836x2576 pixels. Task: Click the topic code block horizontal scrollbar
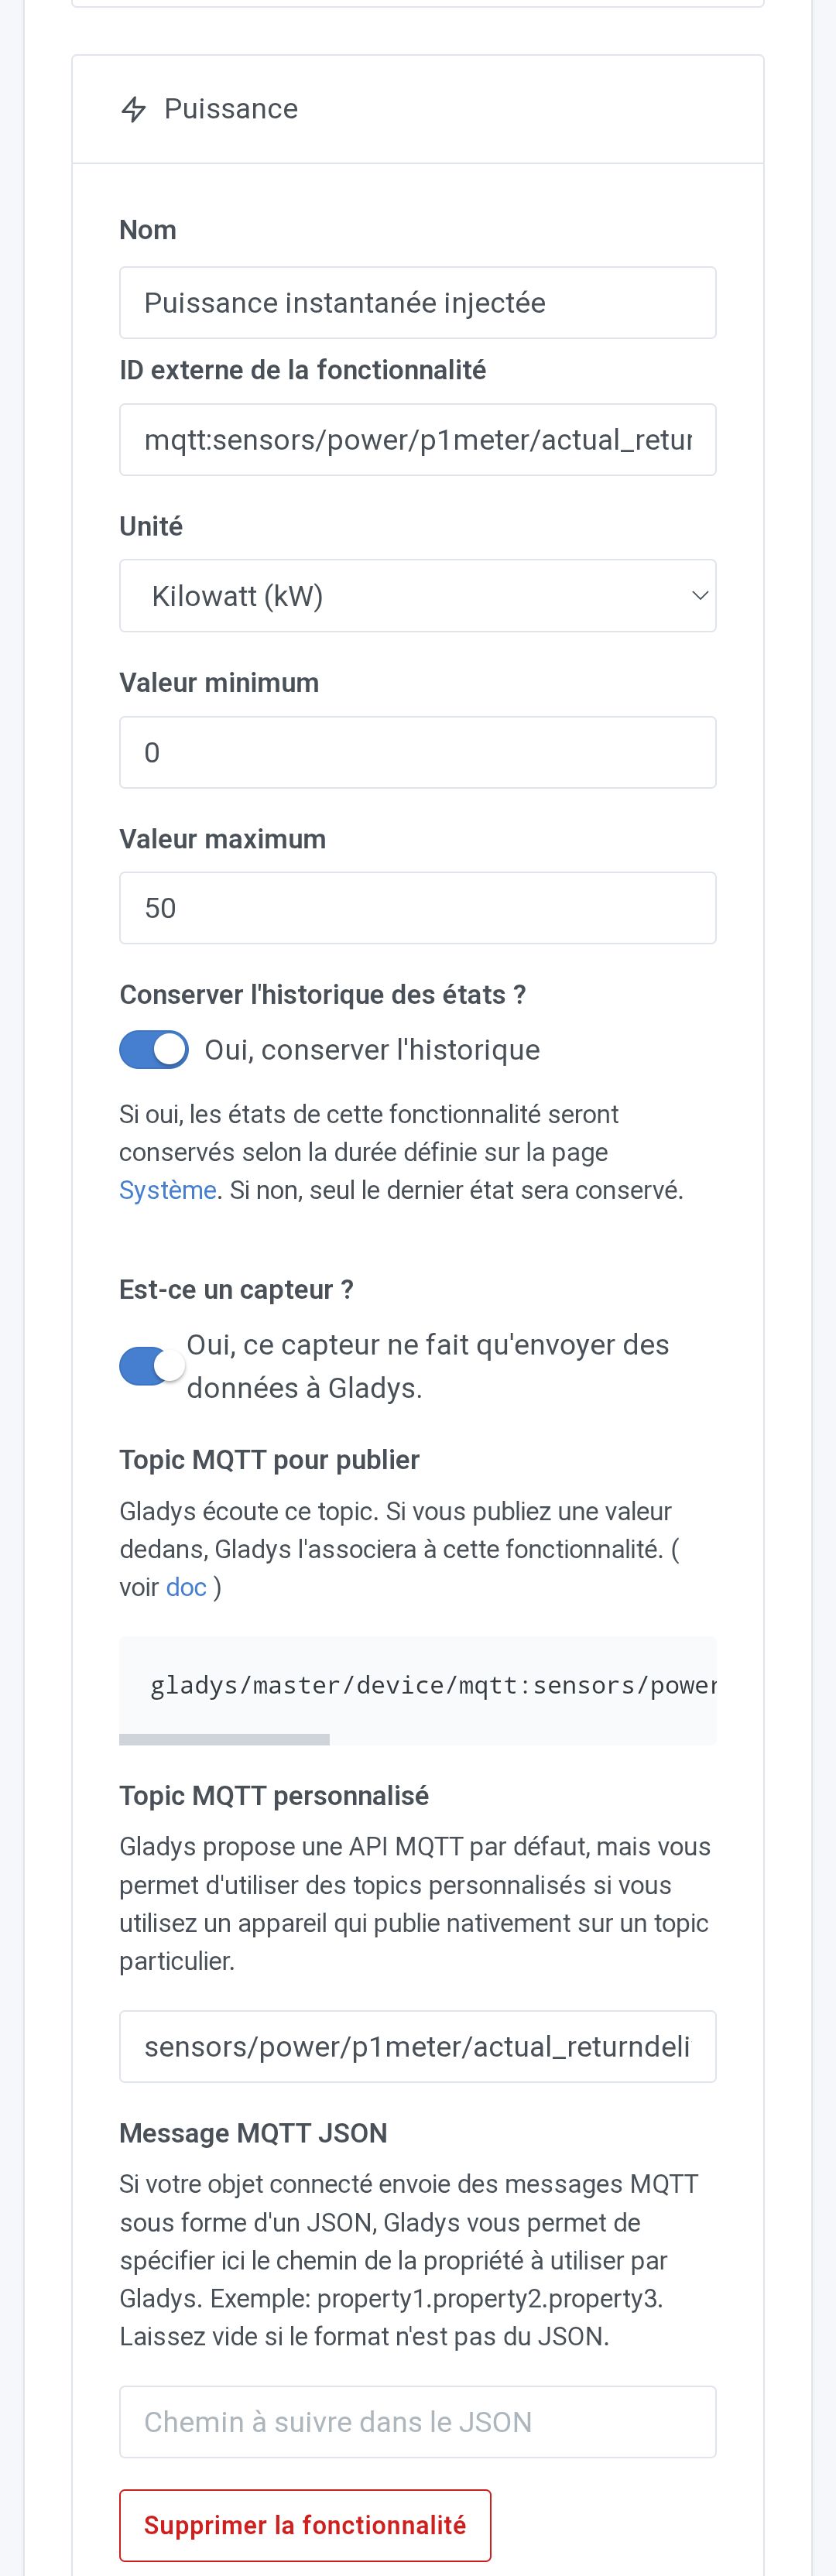coord(224,1740)
